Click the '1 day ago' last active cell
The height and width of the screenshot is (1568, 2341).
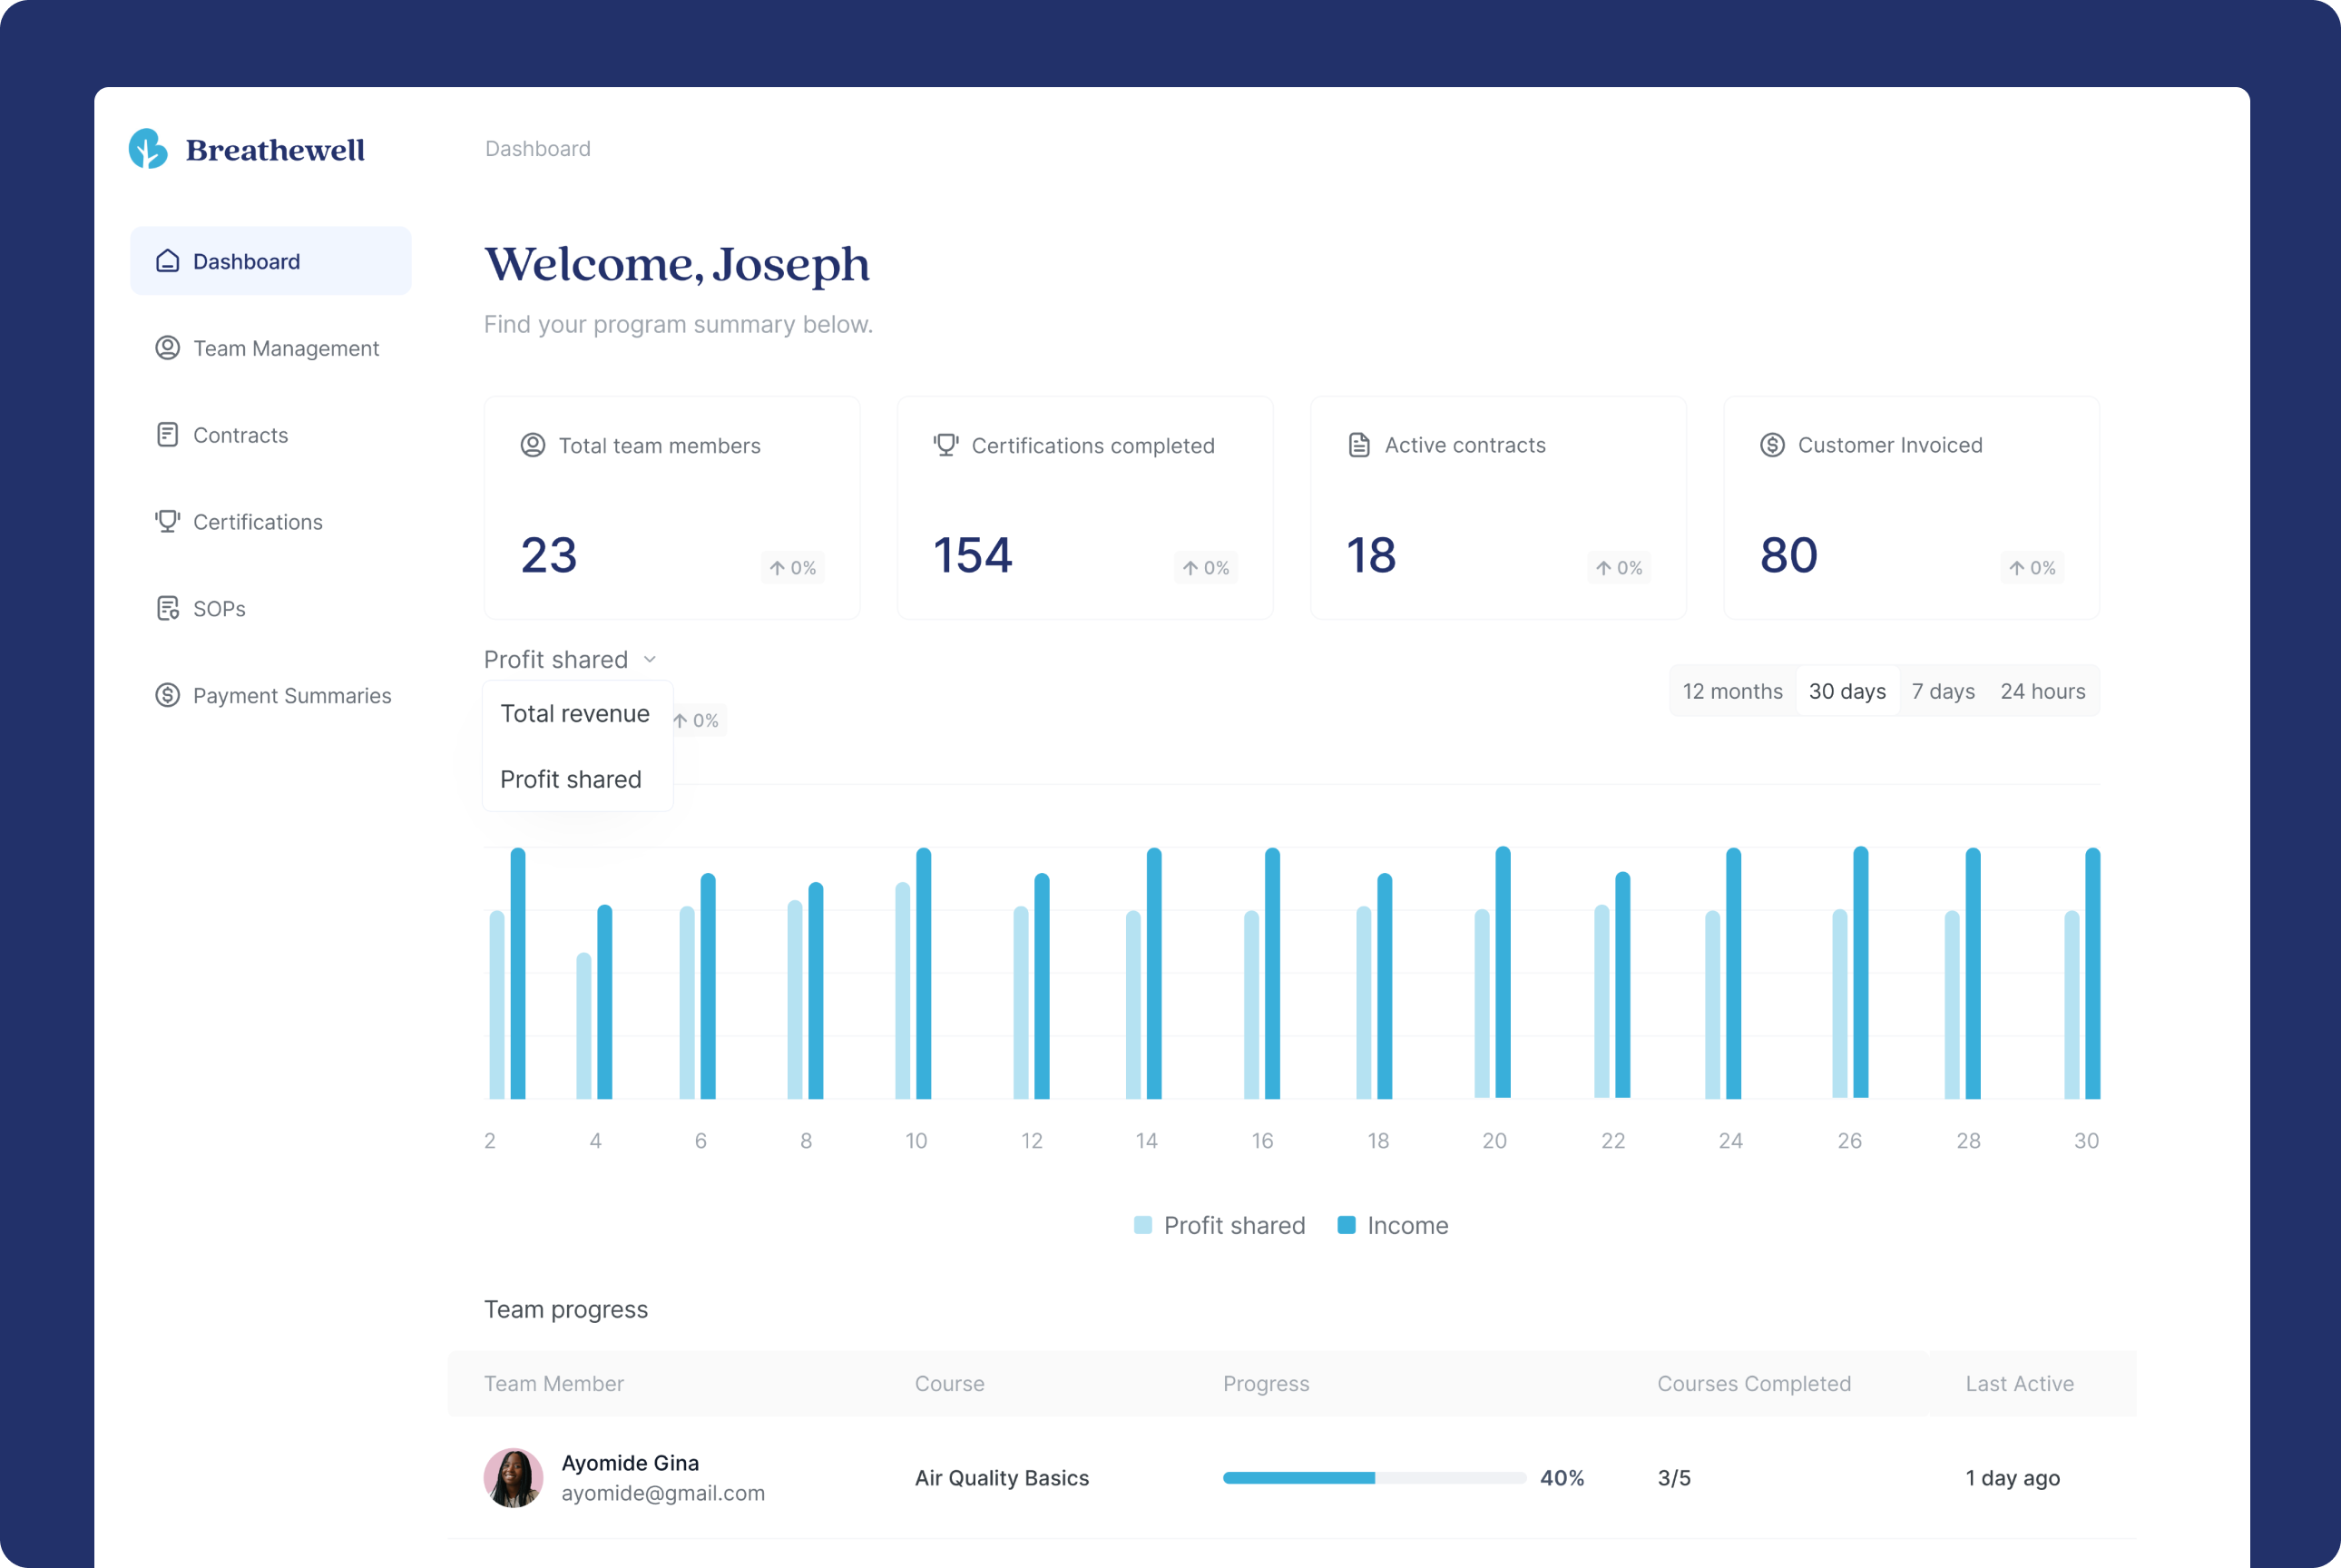(2012, 1478)
